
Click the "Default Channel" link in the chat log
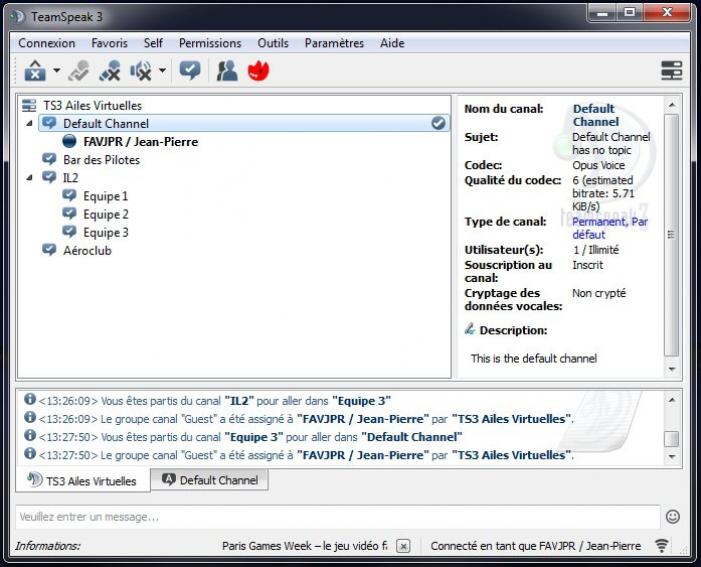(x=412, y=437)
